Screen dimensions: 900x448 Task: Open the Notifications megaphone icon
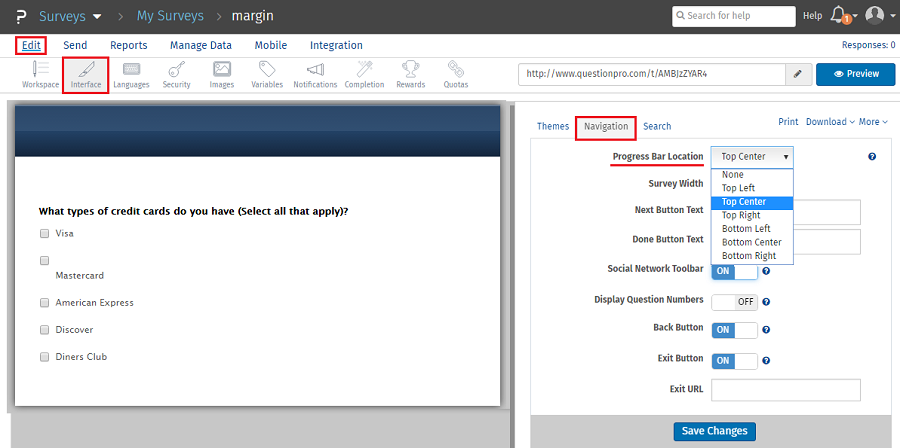pos(315,75)
